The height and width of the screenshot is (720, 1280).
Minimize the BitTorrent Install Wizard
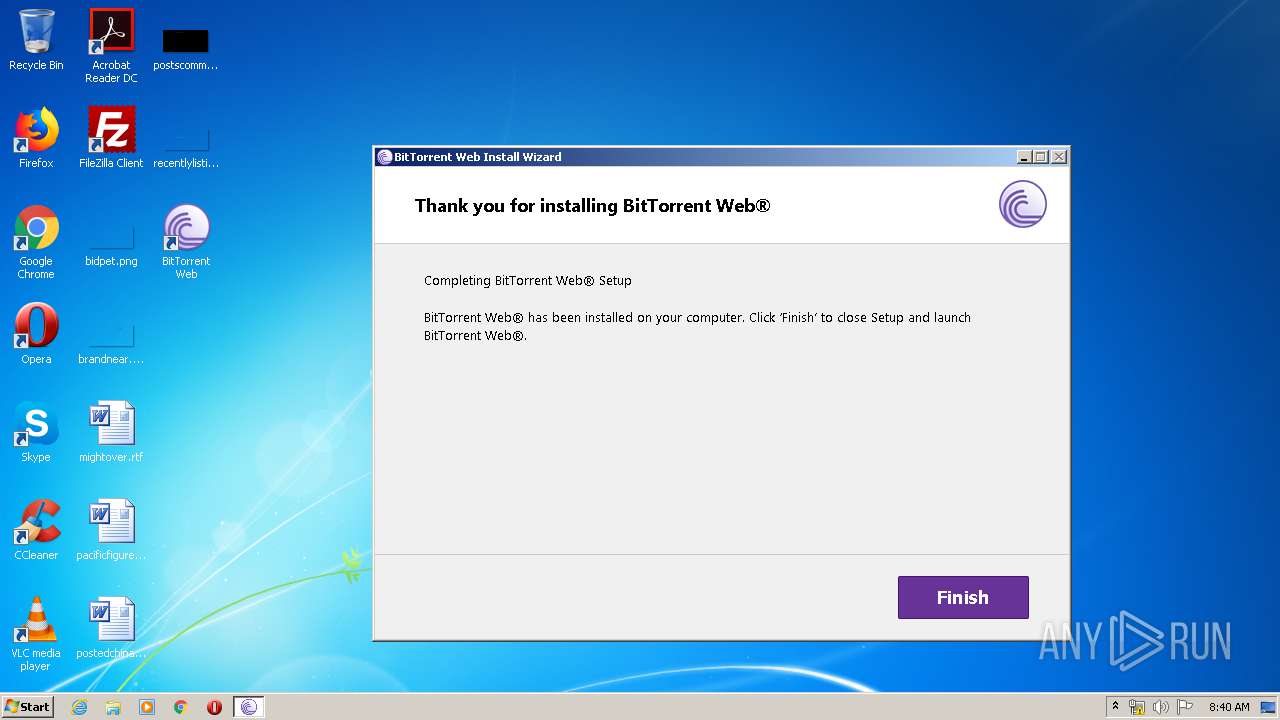[x=1024, y=157]
